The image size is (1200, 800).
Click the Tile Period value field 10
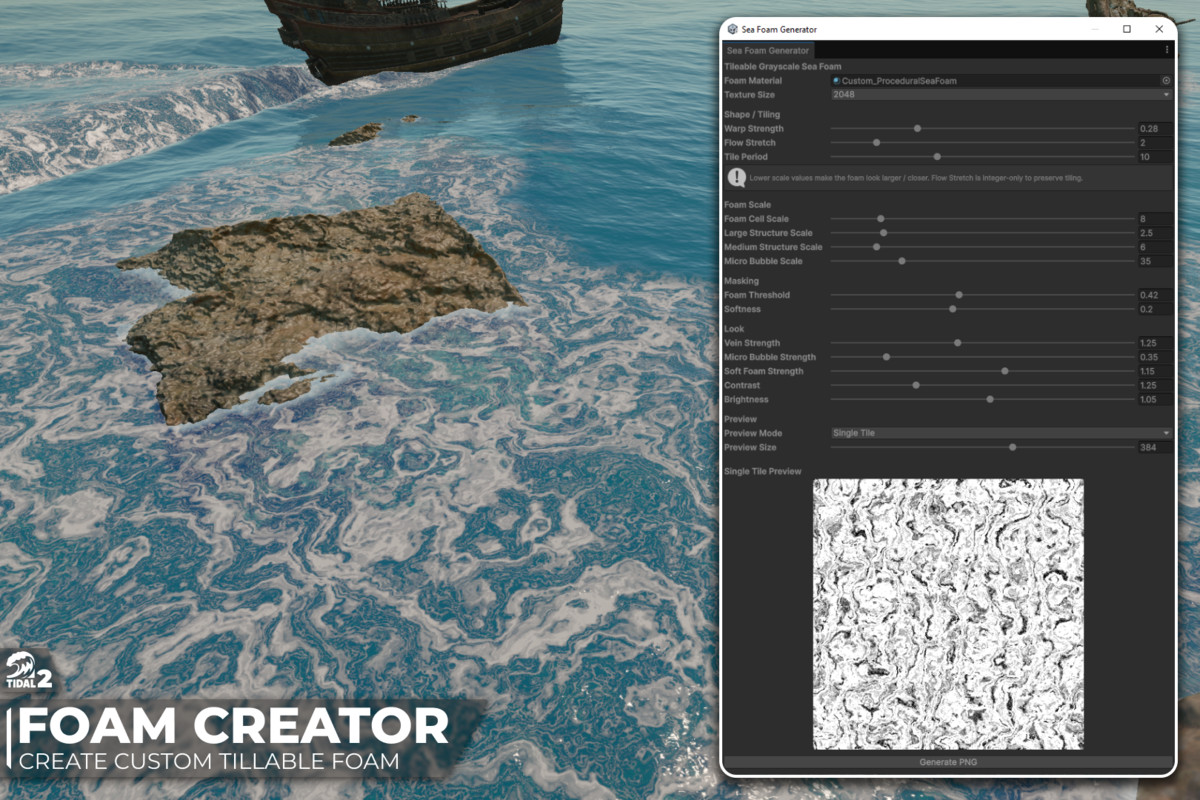1154,157
